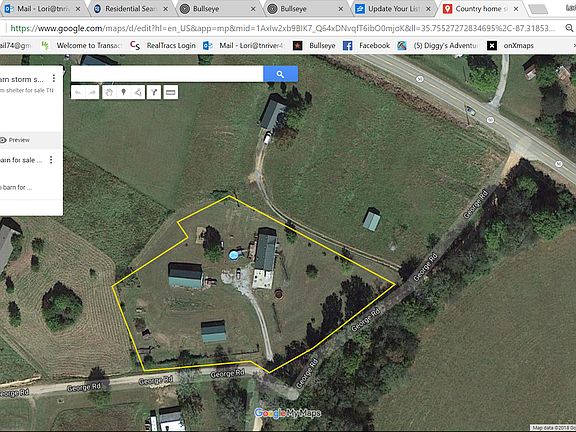Switch to the Residential Search tab

[x=131, y=9]
